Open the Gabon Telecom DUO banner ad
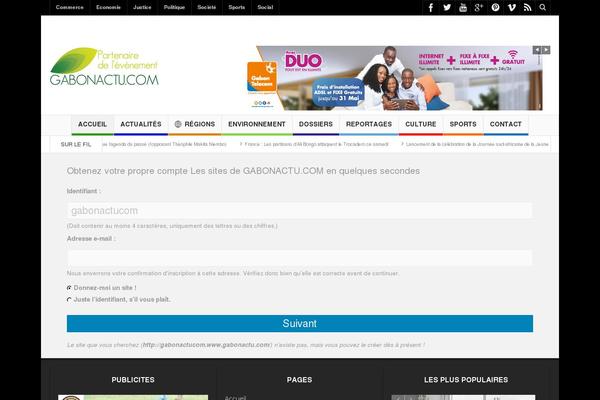This screenshot has height=400, width=600. coord(395,78)
